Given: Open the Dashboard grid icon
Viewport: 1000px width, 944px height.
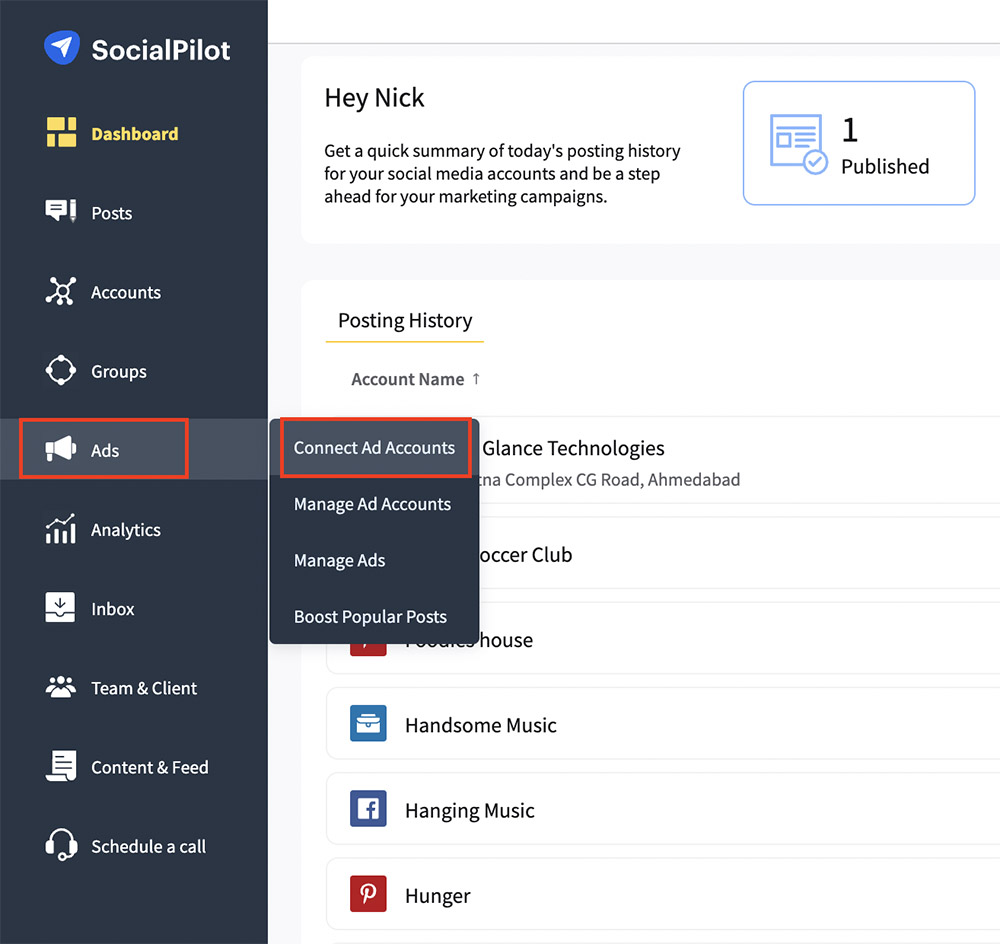Looking at the screenshot, I should click(61, 132).
